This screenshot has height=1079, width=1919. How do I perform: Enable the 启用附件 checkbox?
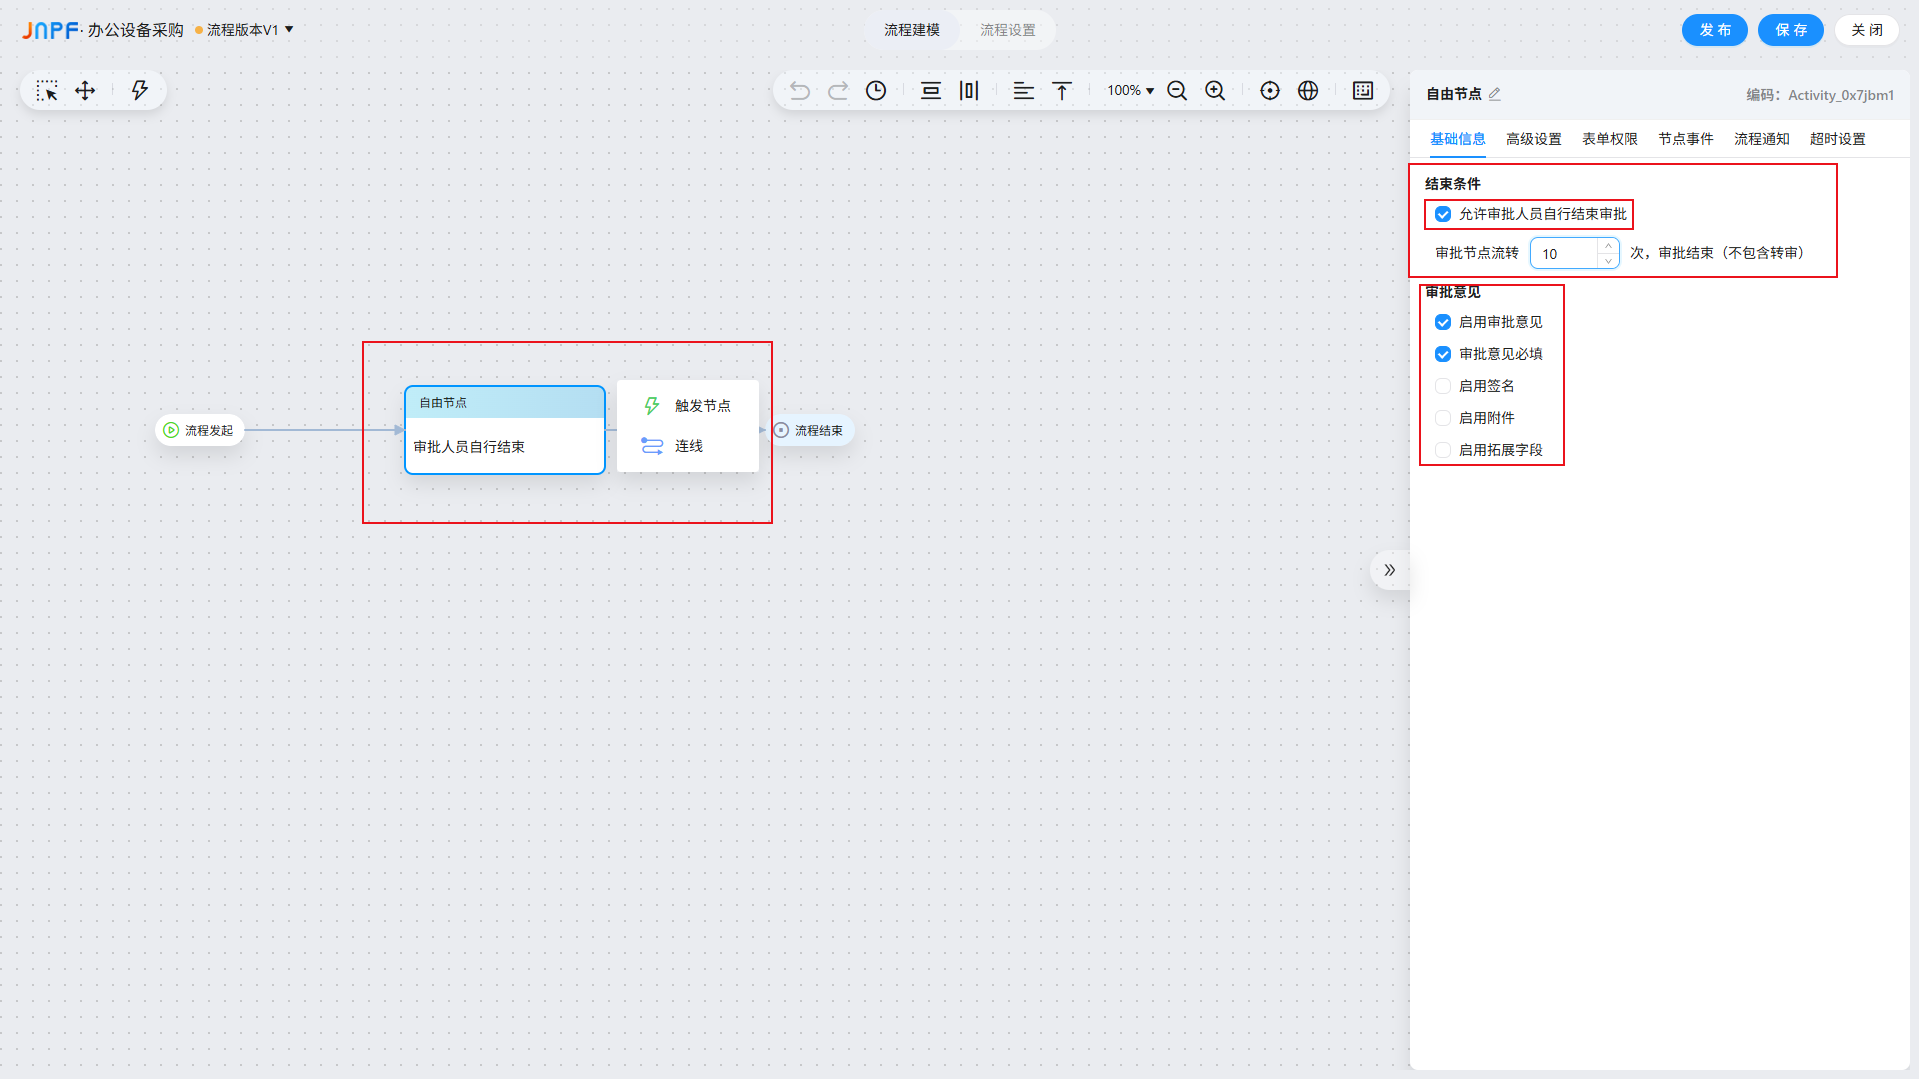(x=1443, y=418)
